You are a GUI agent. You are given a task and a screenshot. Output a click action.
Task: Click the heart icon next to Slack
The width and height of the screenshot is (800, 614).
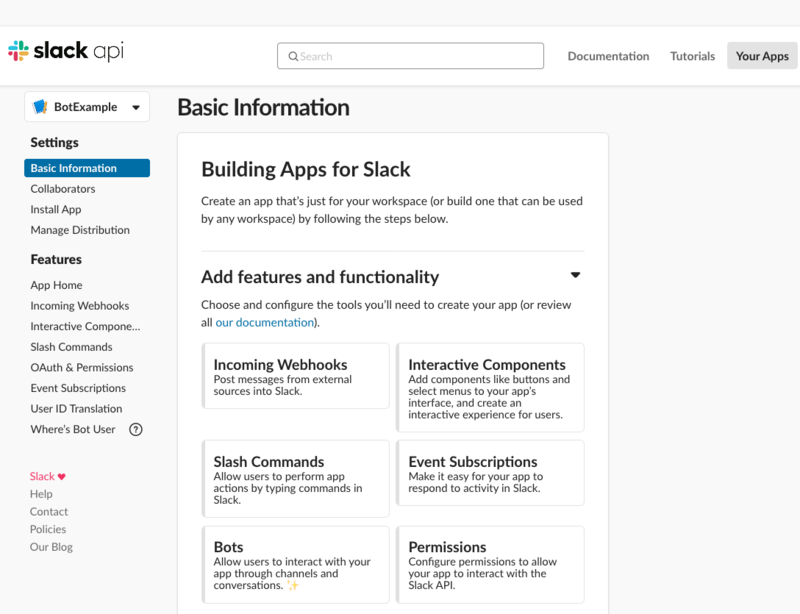click(x=63, y=476)
